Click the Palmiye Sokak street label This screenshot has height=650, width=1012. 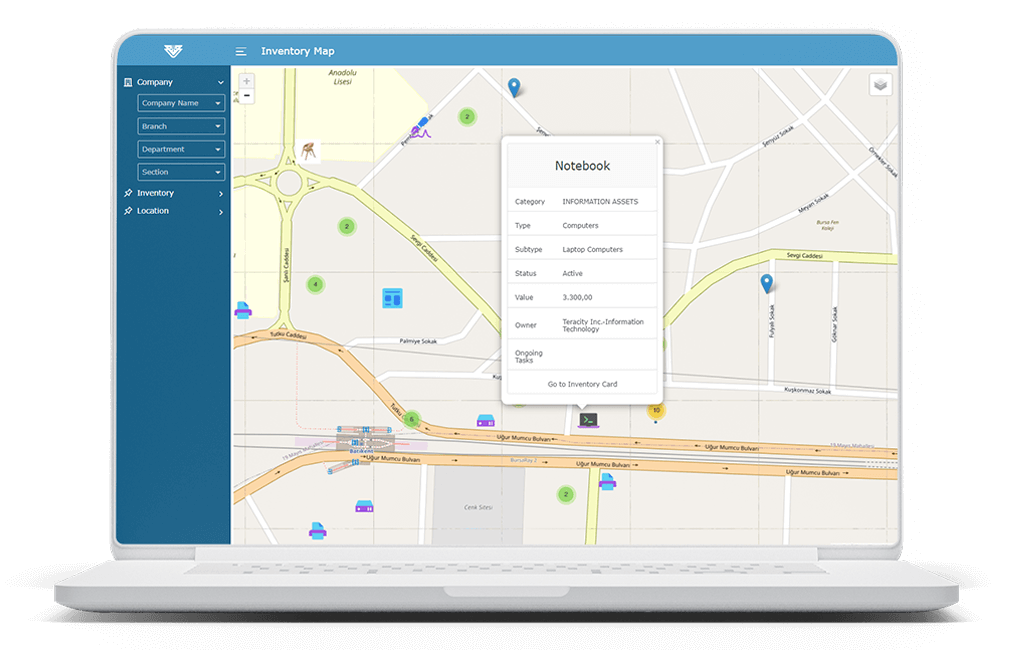pos(418,341)
